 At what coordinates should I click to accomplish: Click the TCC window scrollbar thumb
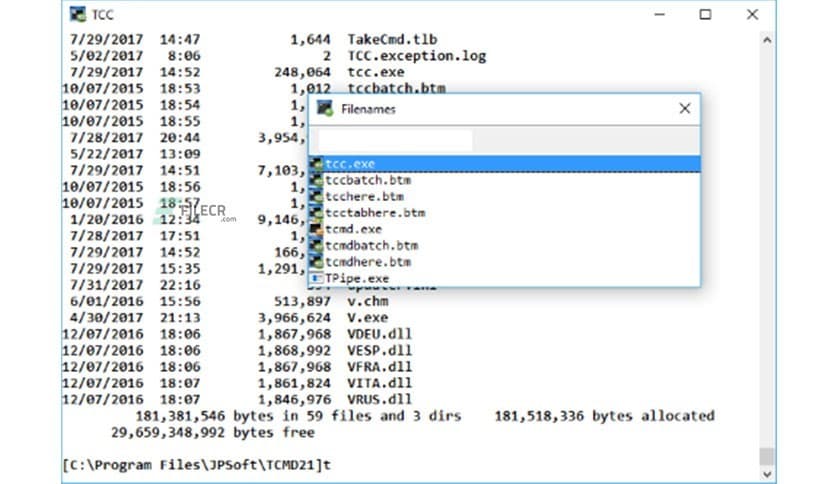767,456
